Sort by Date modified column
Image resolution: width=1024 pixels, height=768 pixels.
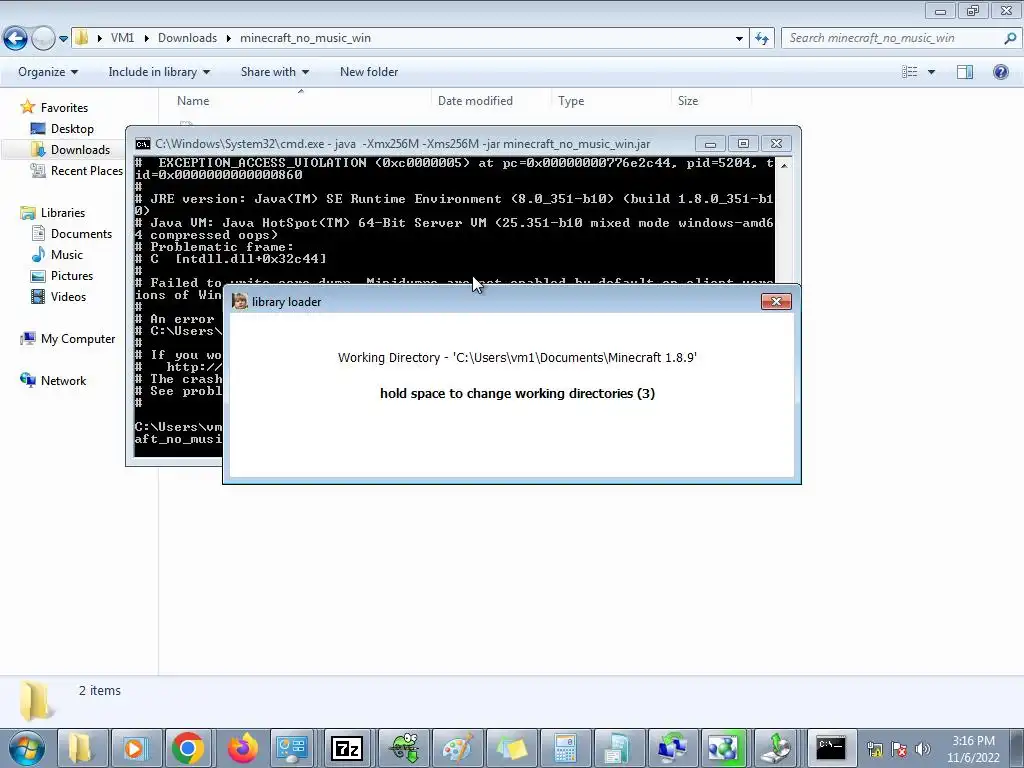click(475, 101)
